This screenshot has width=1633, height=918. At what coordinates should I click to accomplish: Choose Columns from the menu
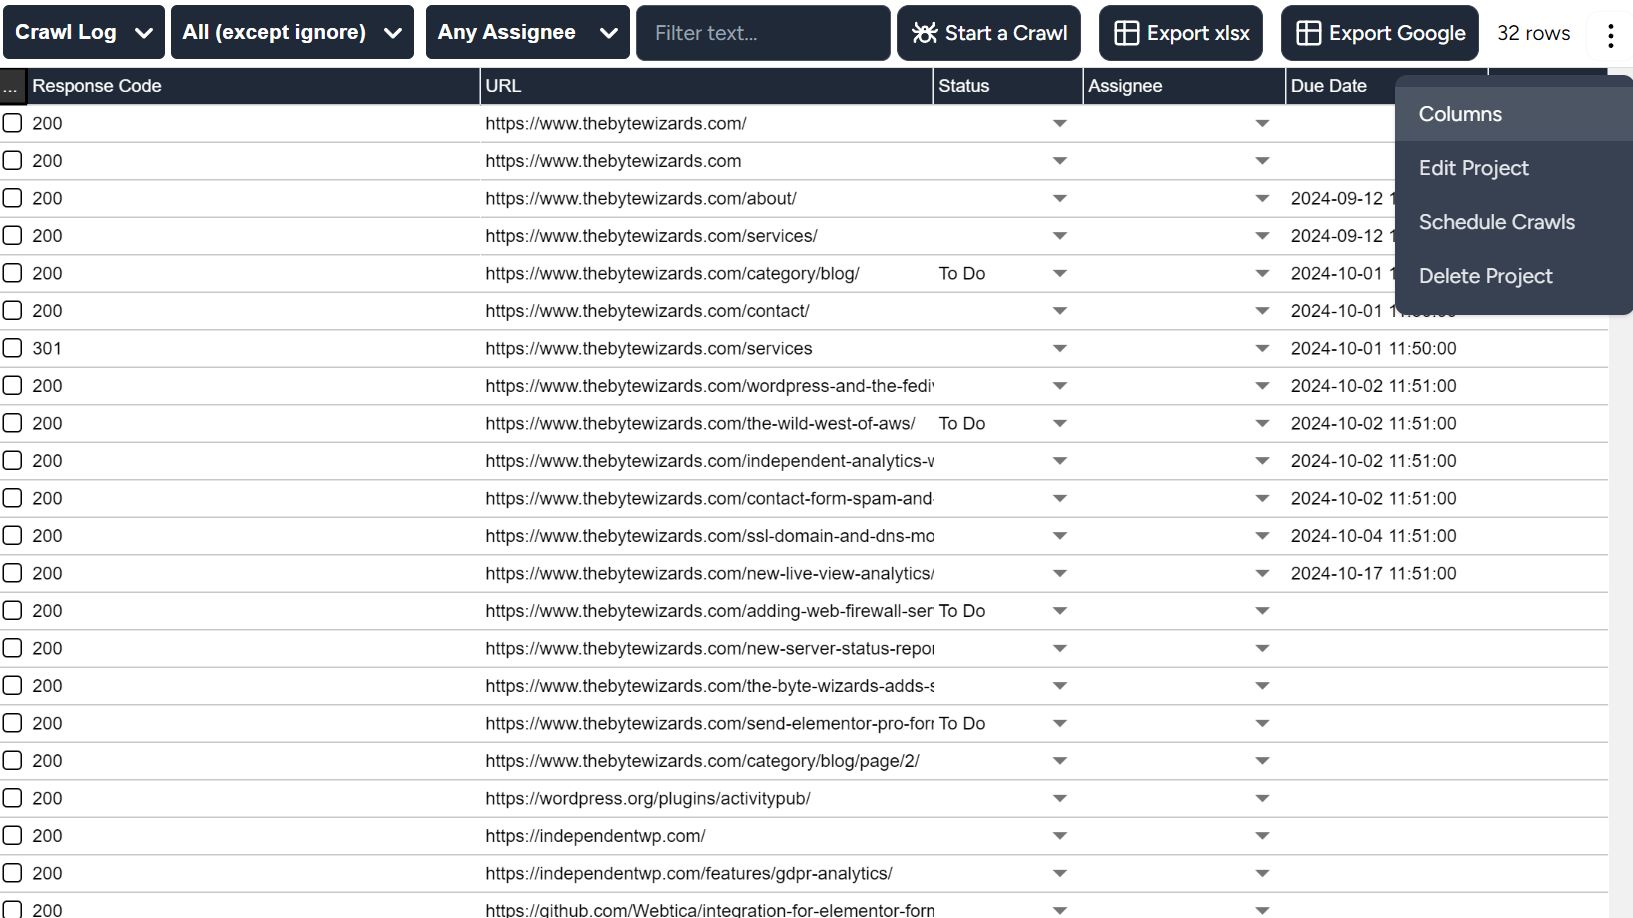pyautogui.click(x=1460, y=114)
